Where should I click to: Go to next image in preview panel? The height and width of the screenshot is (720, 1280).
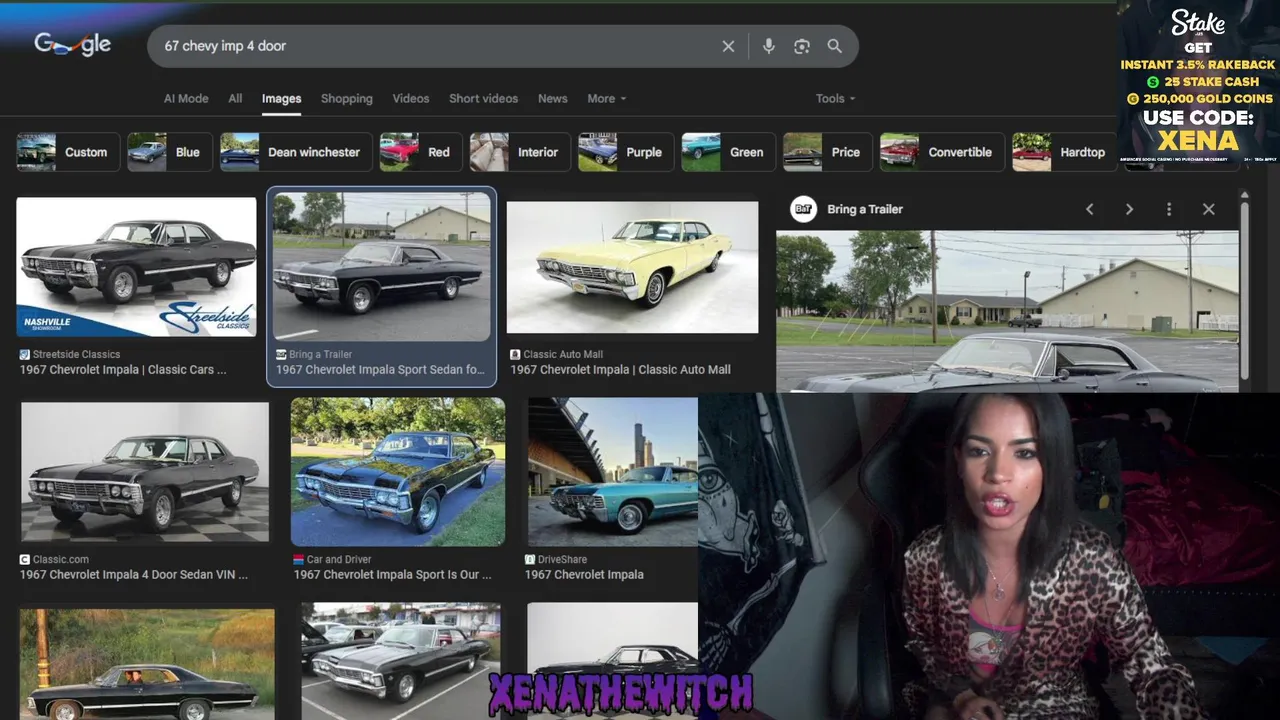tap(1129, 209)
